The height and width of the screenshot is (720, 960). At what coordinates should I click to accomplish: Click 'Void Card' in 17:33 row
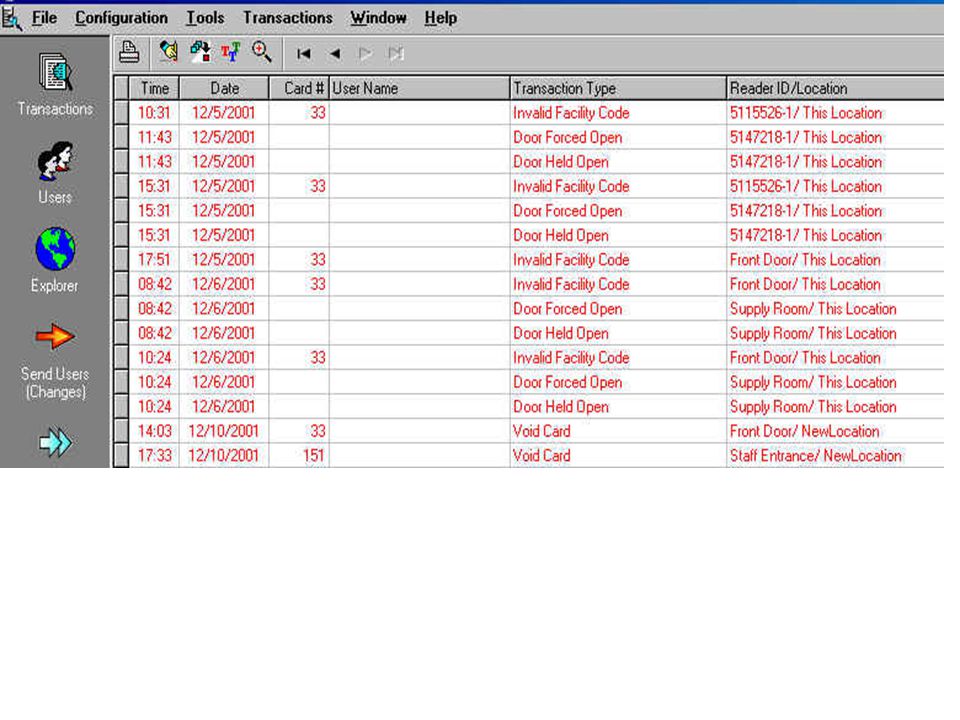pos(542,456)
